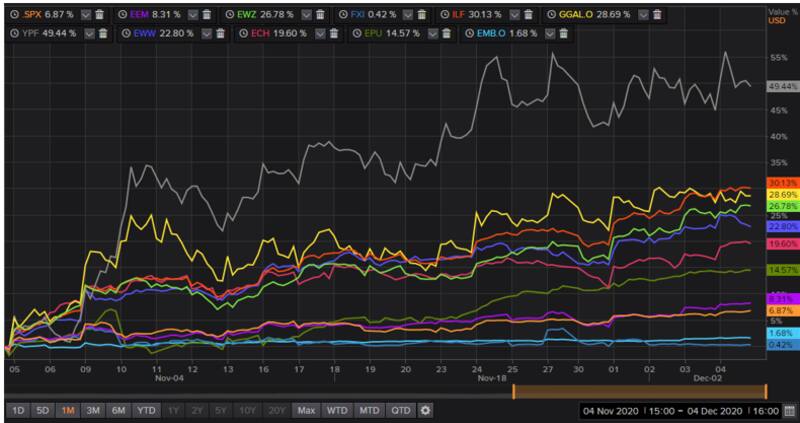Click the Max range button
Image resolution: width=800 pixels, height=423 pixels.
[x=307, y=410]
